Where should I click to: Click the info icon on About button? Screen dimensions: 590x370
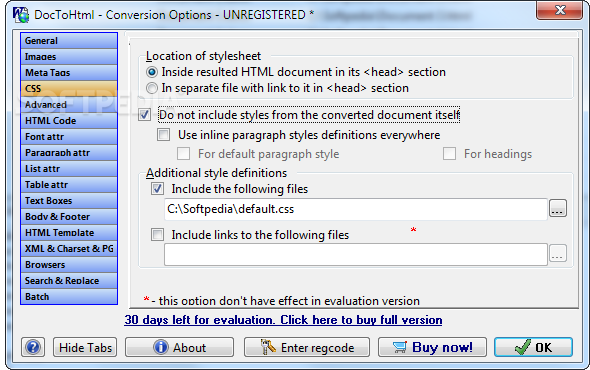click(x=161, y=347)
